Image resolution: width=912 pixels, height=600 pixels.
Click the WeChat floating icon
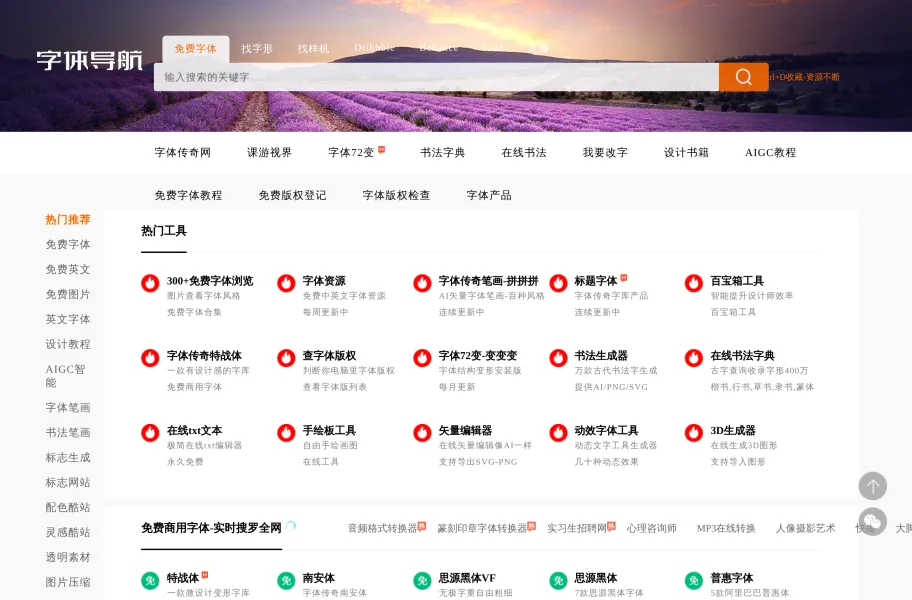(x=872, y=522)
